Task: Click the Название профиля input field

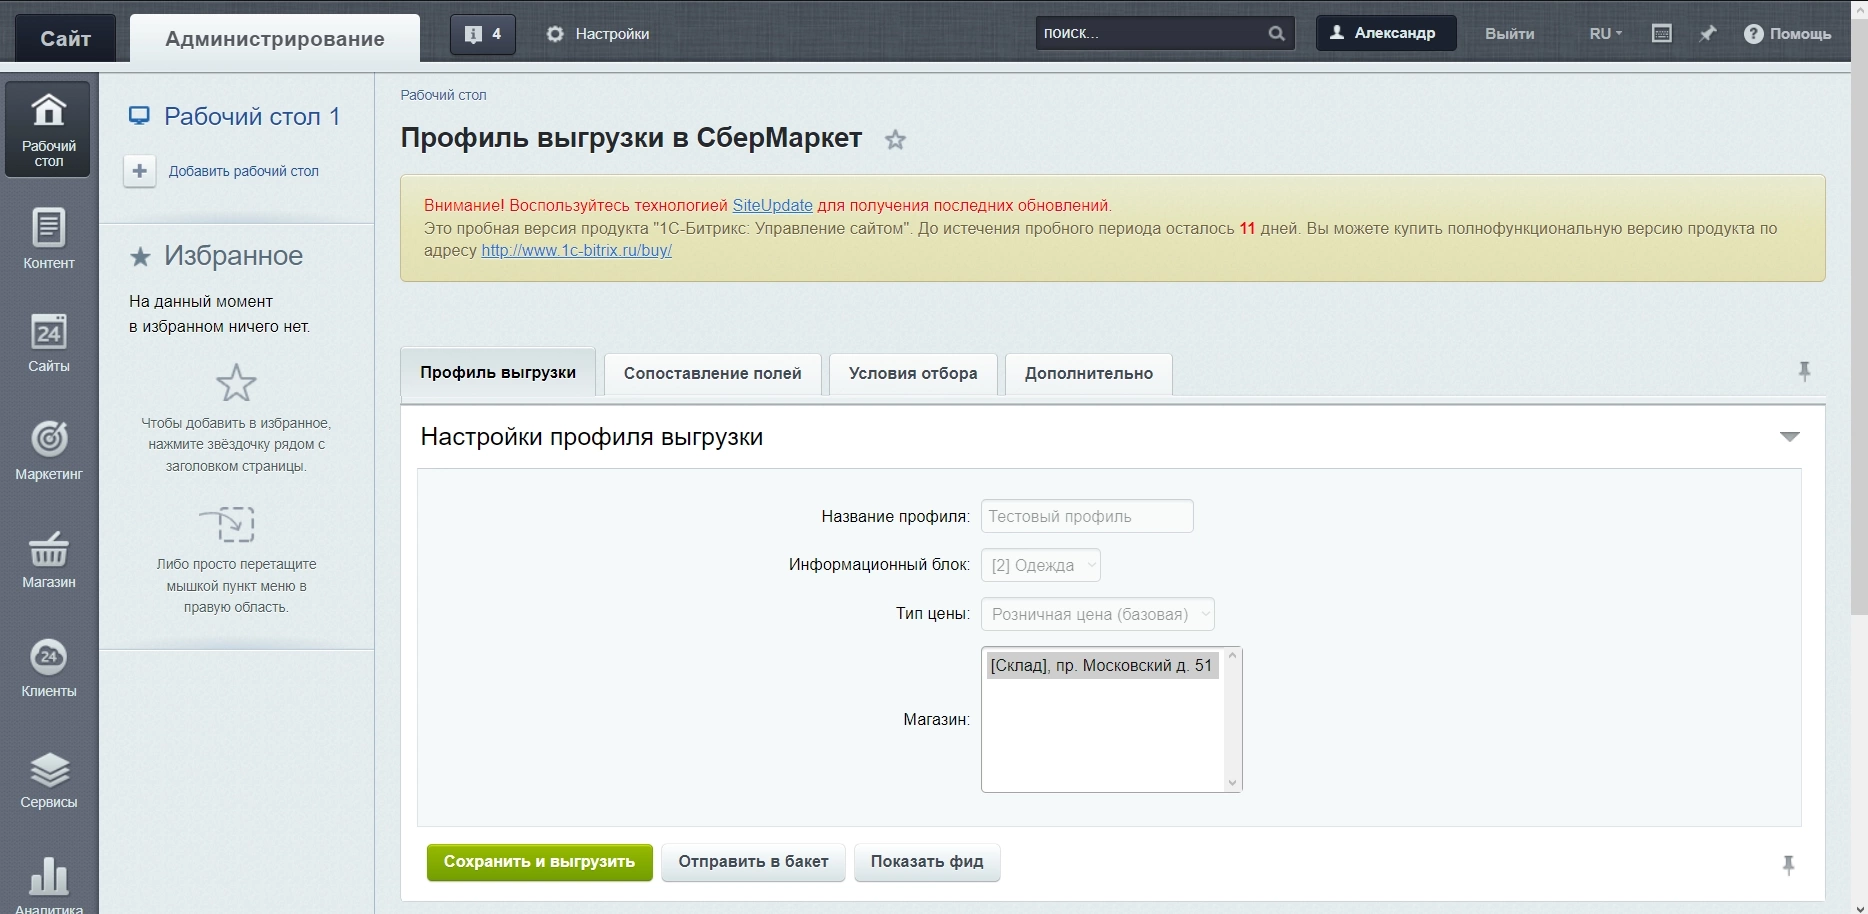Action: tap(1086, 516)
